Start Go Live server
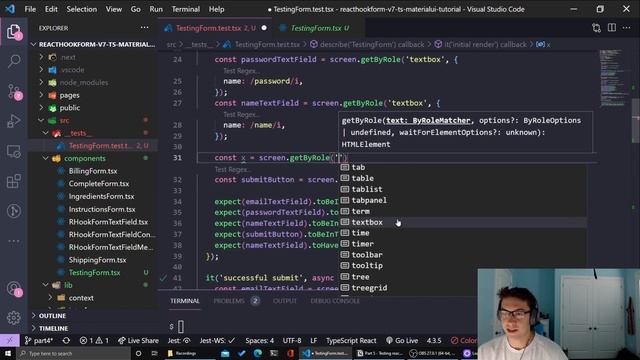This screenshot has height=360, width=640. [402, 340]
